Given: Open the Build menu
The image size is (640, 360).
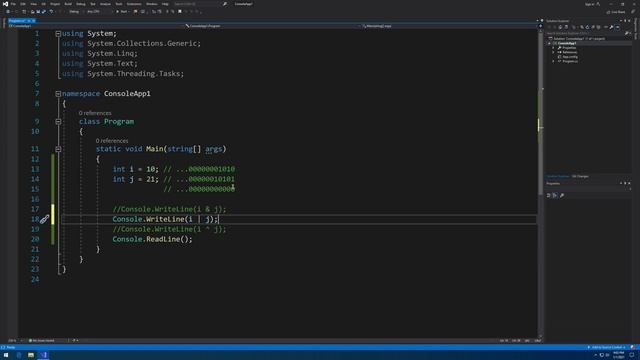Looking at the screenshot, I should coord(68,4).
